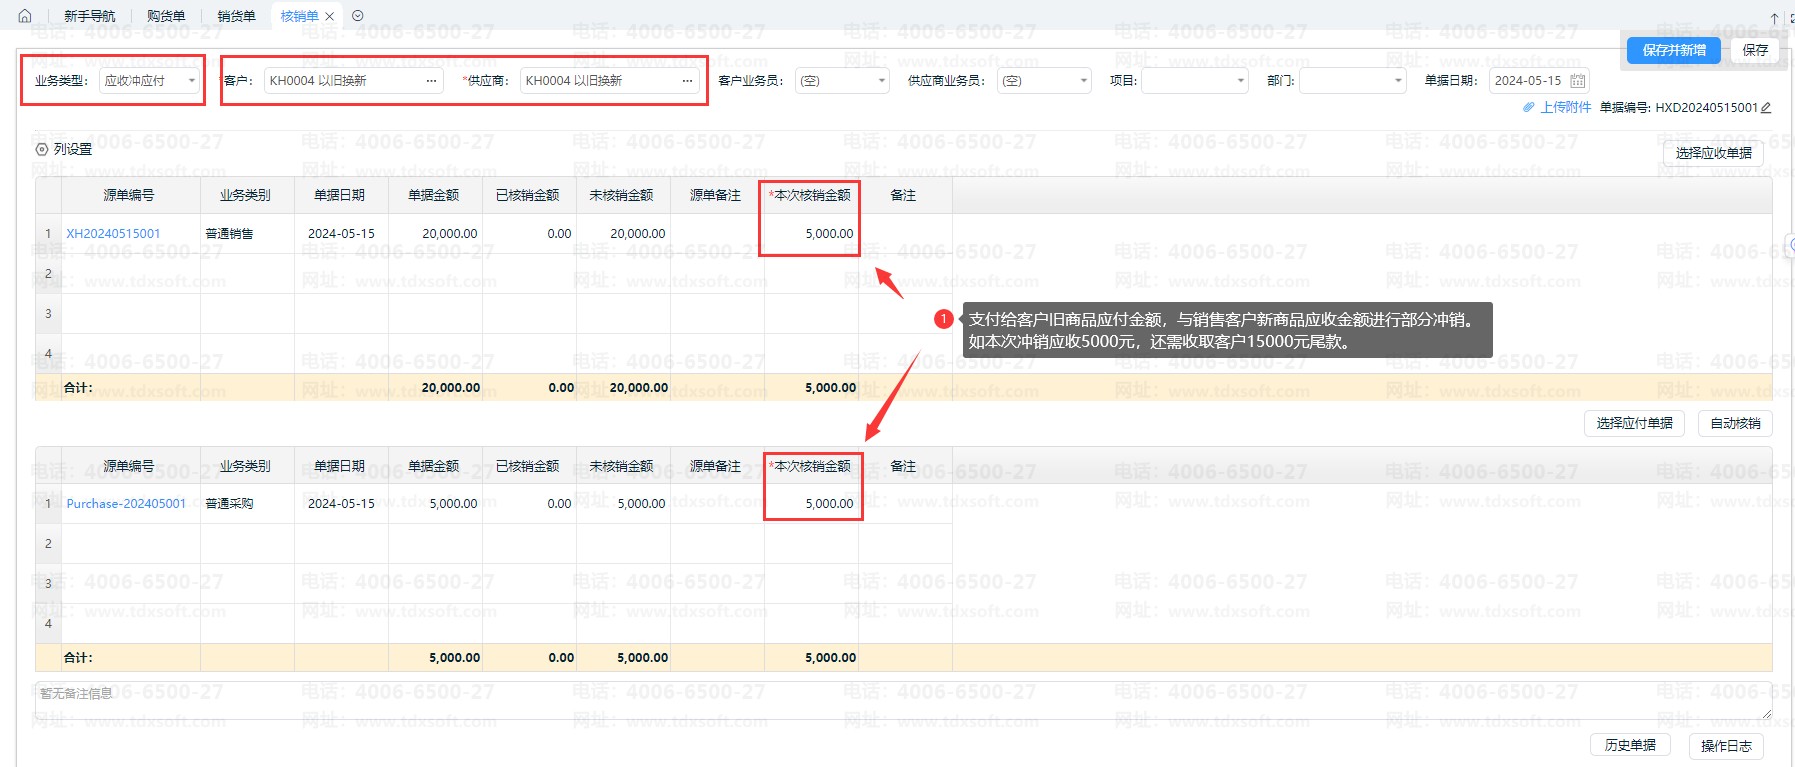The image size is (1795, 767).
Task: Click the edit pencil next to 单据编号
Action: coord(1766,108)
